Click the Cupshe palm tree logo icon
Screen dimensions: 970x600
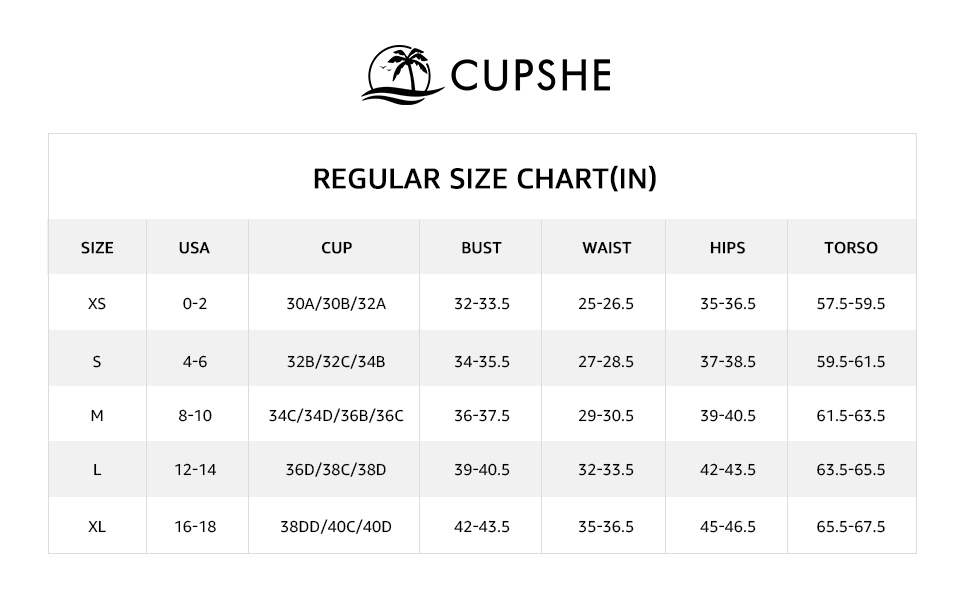(x=402, y=72)
